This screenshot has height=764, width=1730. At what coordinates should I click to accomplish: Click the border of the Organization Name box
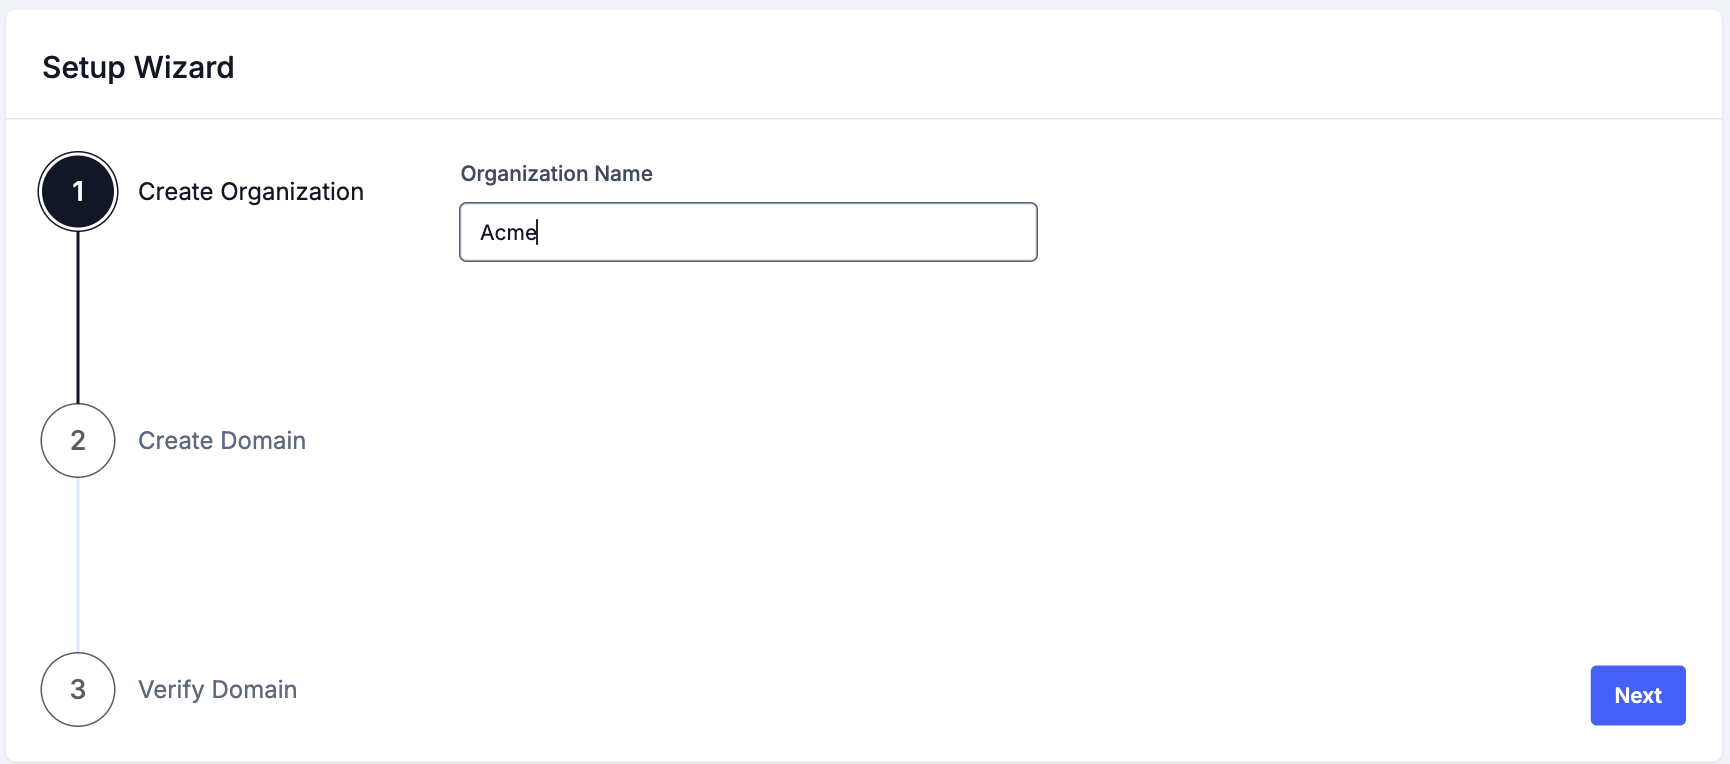point(747,204)
